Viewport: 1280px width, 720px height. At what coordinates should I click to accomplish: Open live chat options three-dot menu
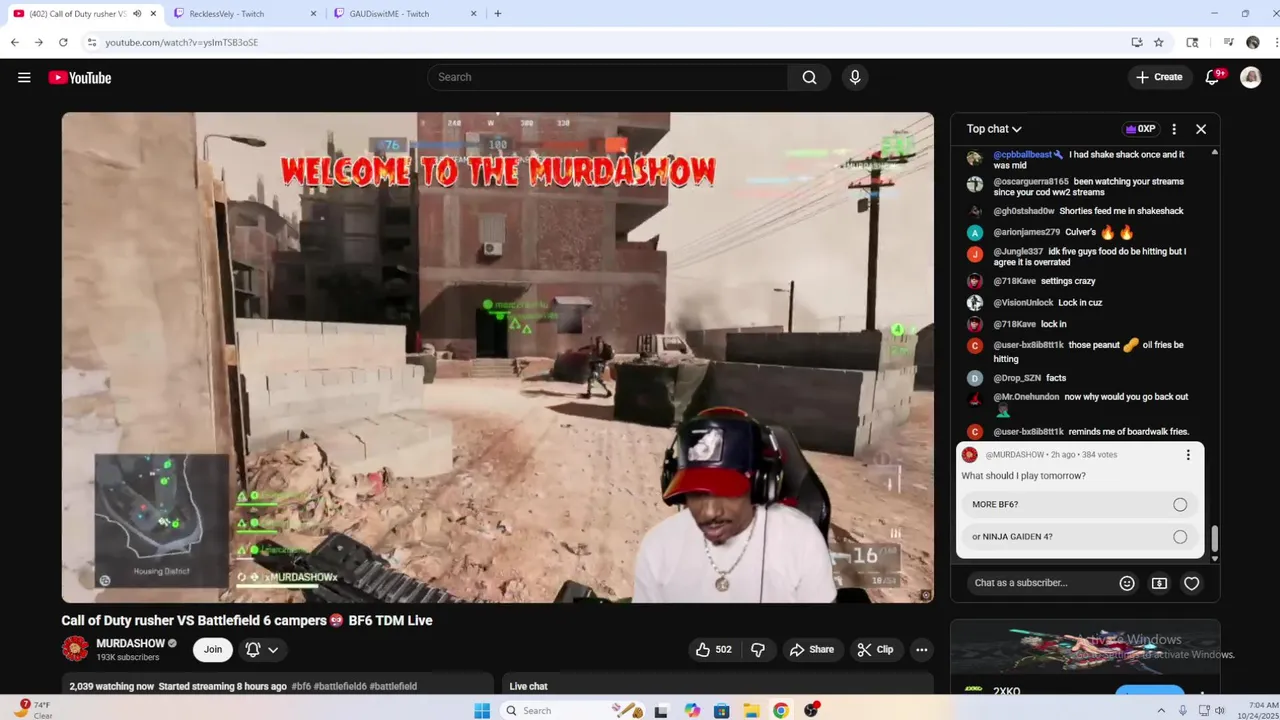(x=1174, y=129)
